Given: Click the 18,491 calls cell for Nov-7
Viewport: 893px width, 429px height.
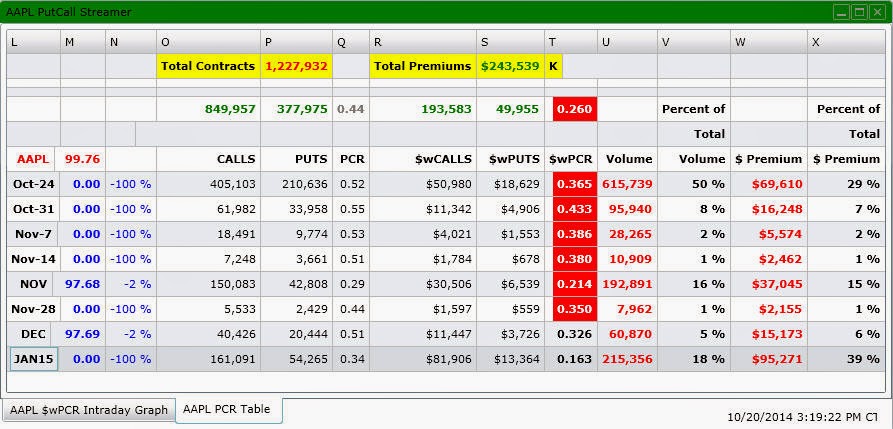Looking at the screenshot, I should coord(208,234).
